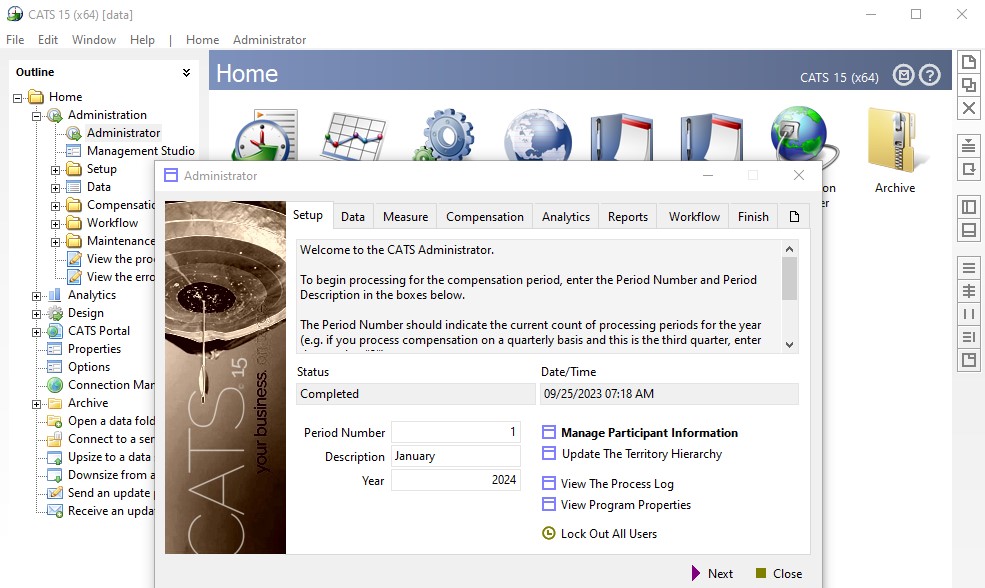Expand the Workflow folder in the Outline tree
Image resolution: width=985 pixels, height=588 pixels.
pos(55,224)
